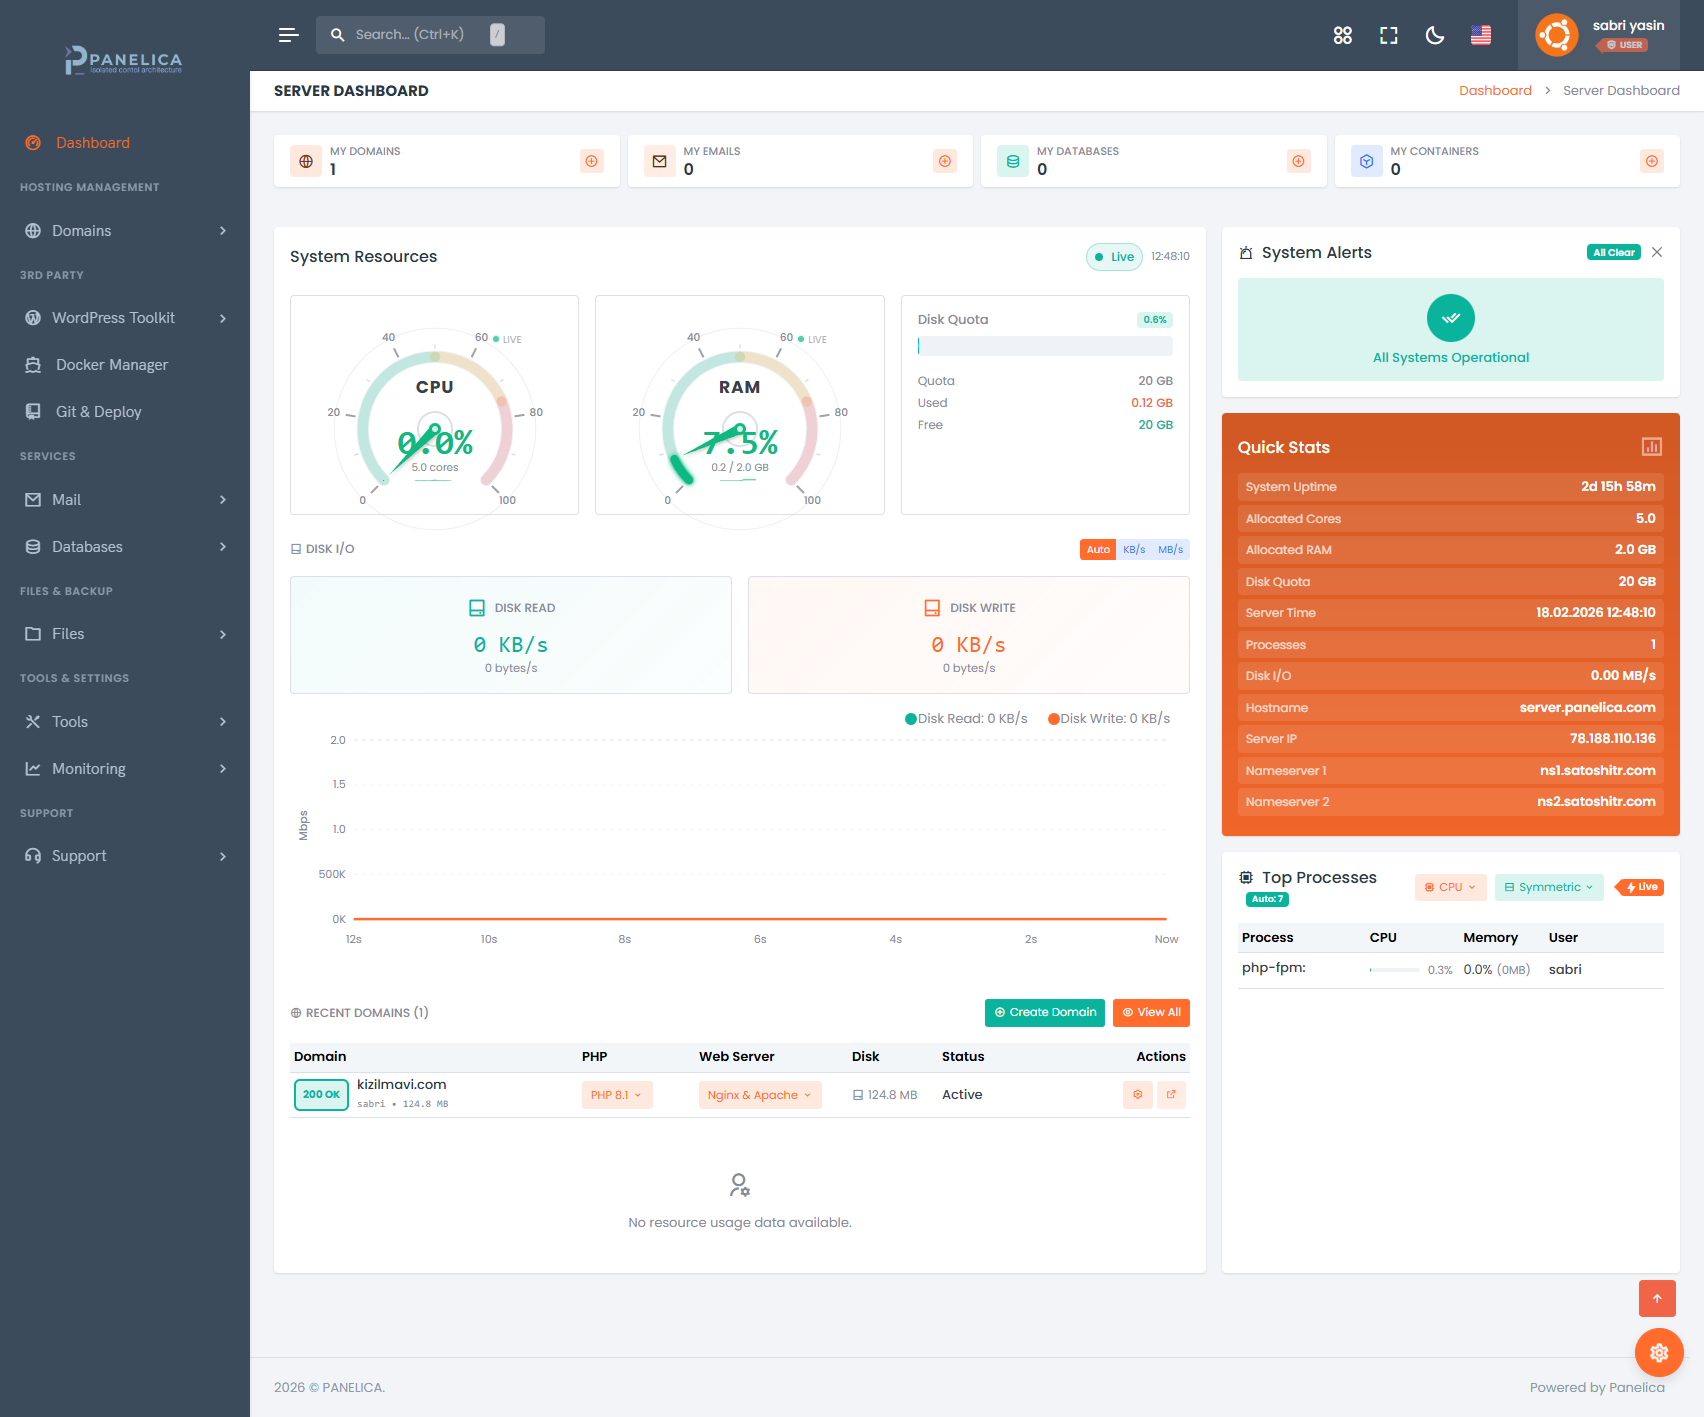The width and height of the screenshot is (1704, 1417).
Task: Click the scroll-to-top arrow button
Action: click(1657, 1299)
